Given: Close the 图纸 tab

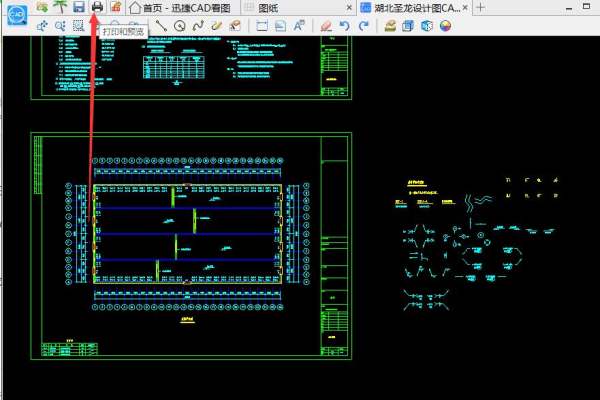Looking at the screenshot, I should click(349, 7).
